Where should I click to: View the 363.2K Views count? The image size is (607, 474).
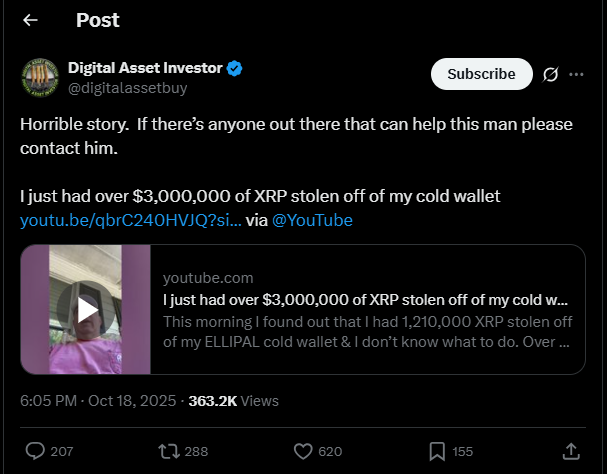click(233, 401)
